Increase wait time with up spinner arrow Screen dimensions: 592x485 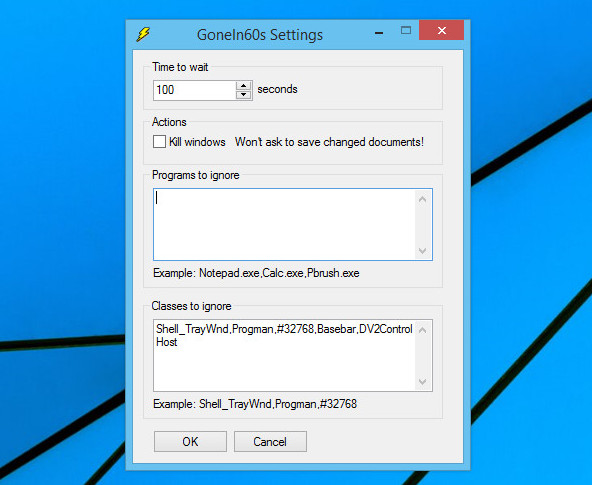point(244,86)
